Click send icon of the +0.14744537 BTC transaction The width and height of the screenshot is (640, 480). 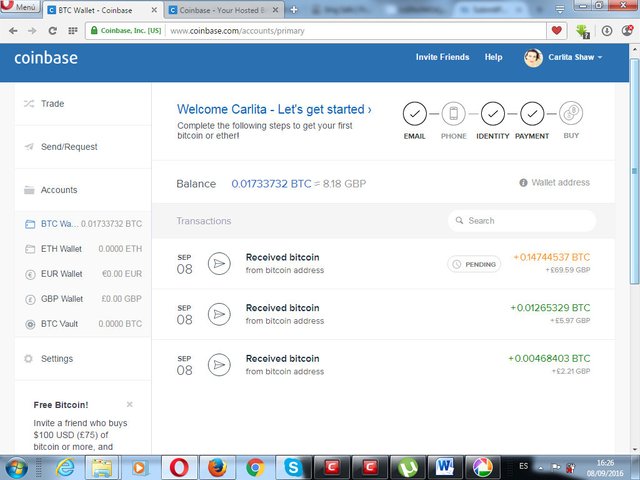219,264
